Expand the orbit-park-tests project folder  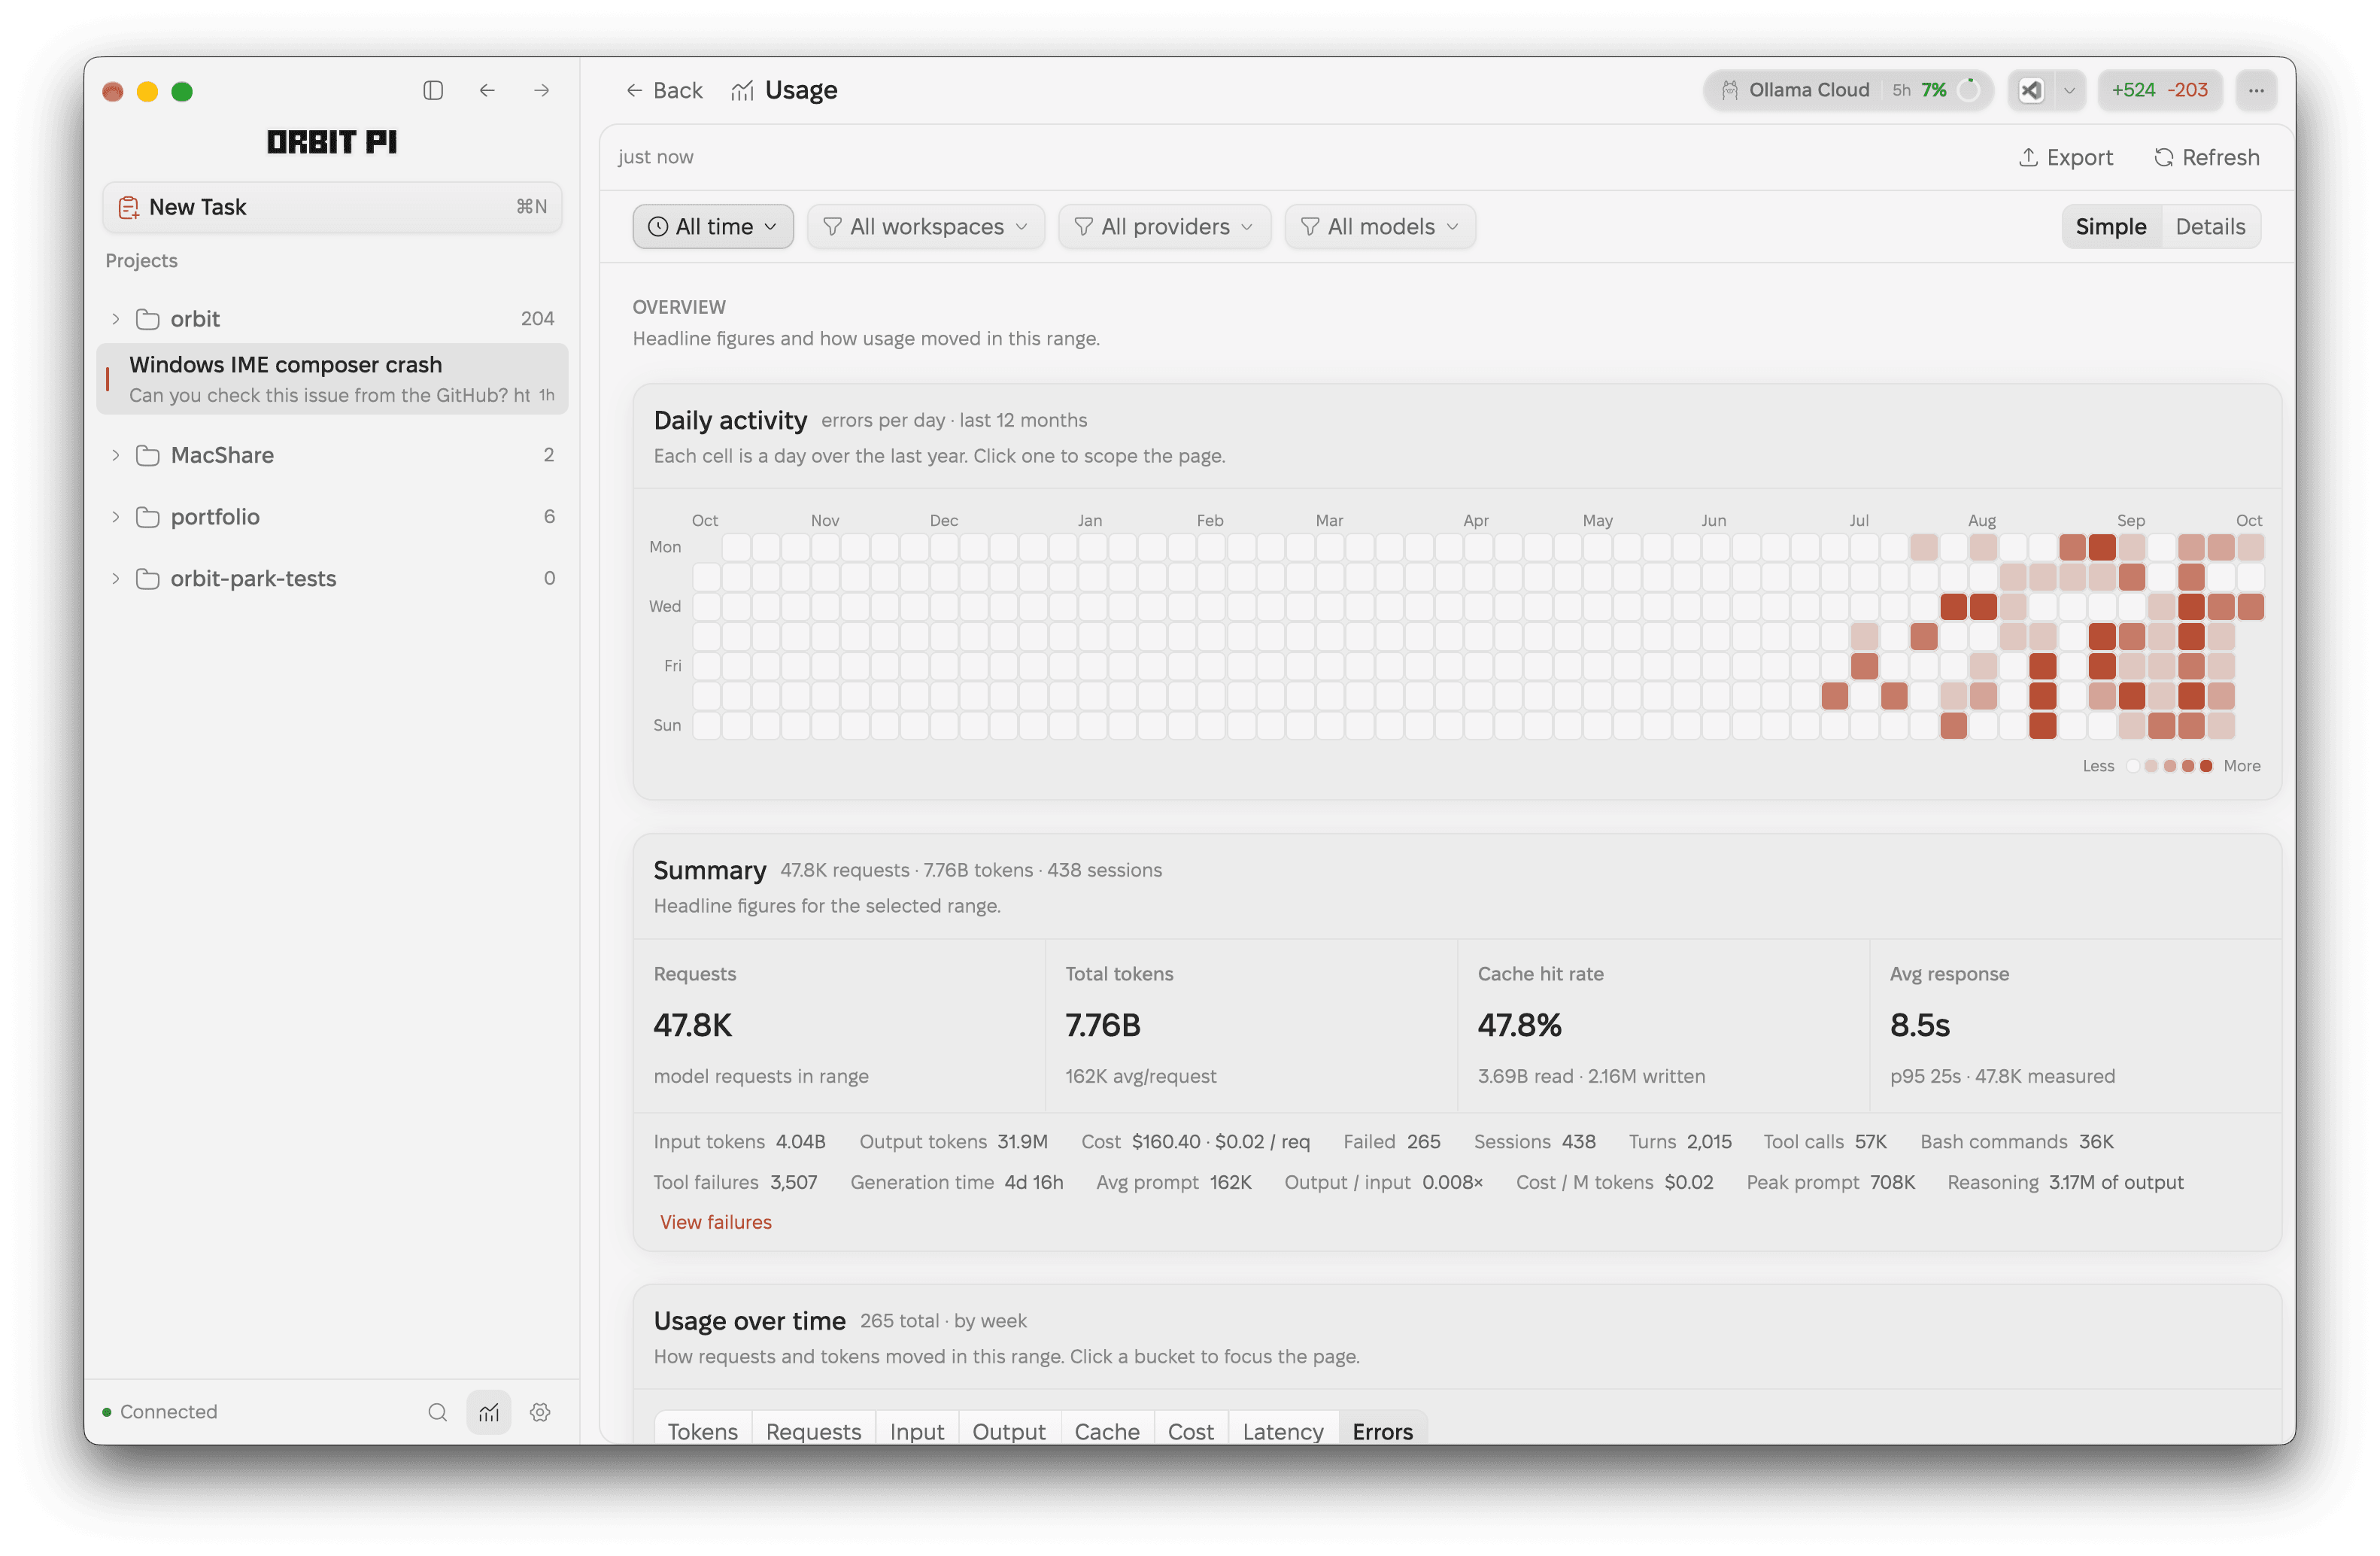(115, 578)
